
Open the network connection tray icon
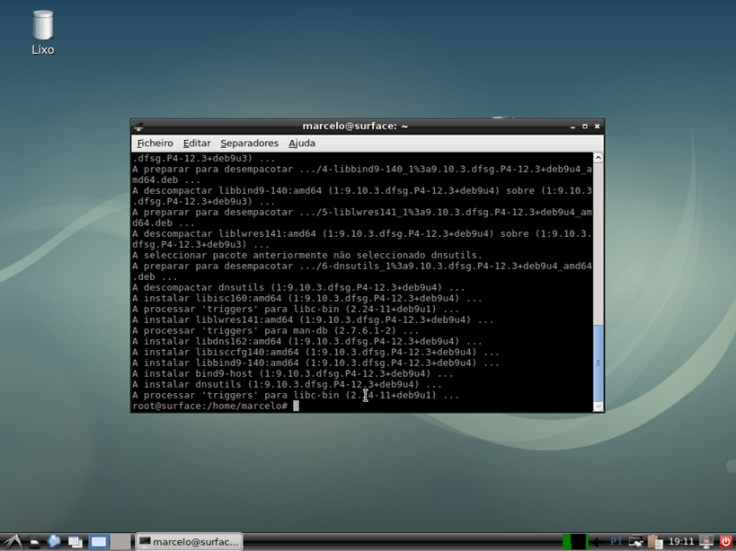point(636,541)
